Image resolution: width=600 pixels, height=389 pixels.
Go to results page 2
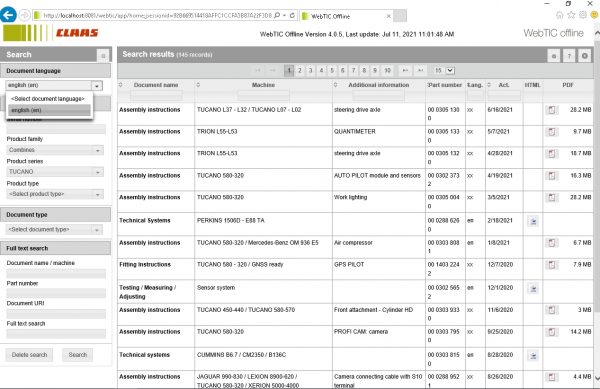(x=300, y=70)
